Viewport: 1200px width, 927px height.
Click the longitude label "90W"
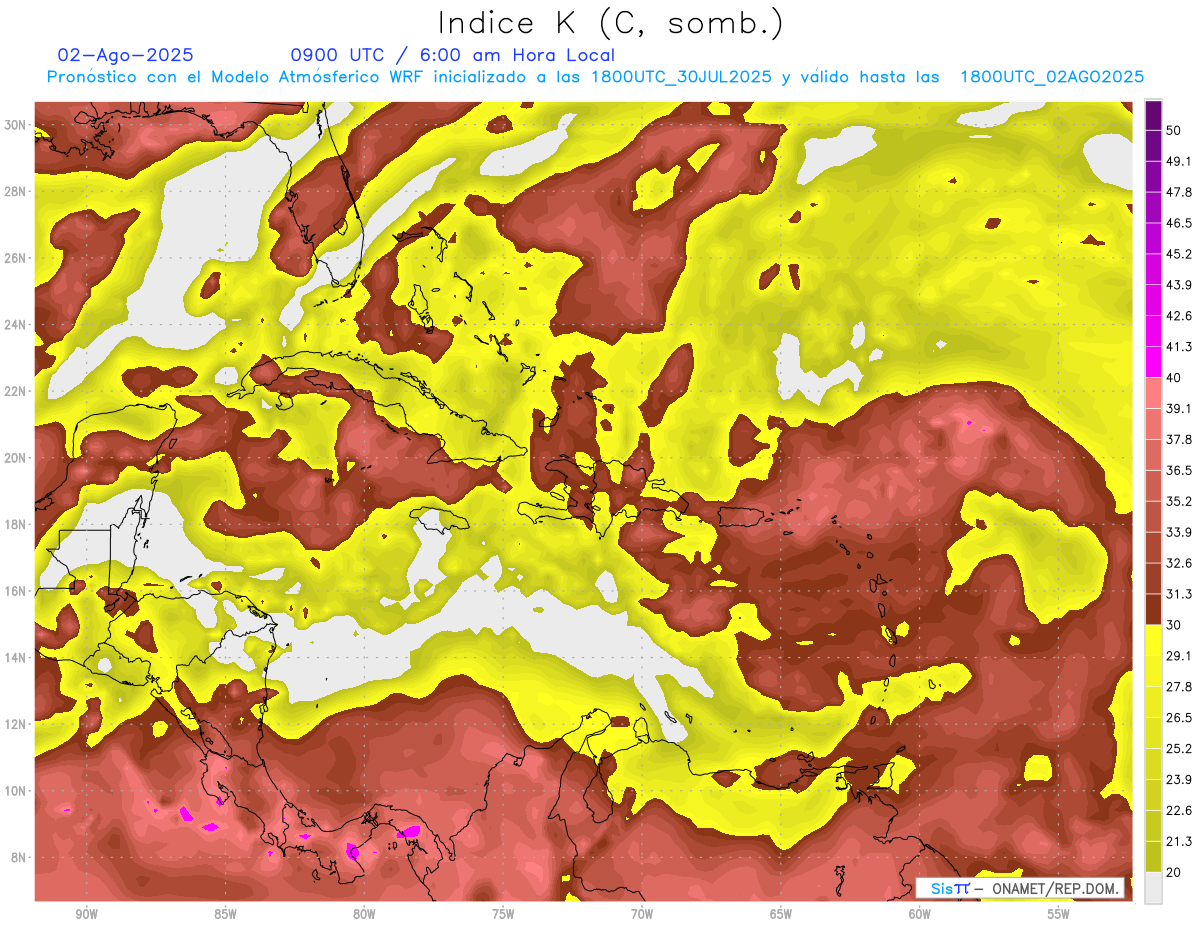point(86,914)
